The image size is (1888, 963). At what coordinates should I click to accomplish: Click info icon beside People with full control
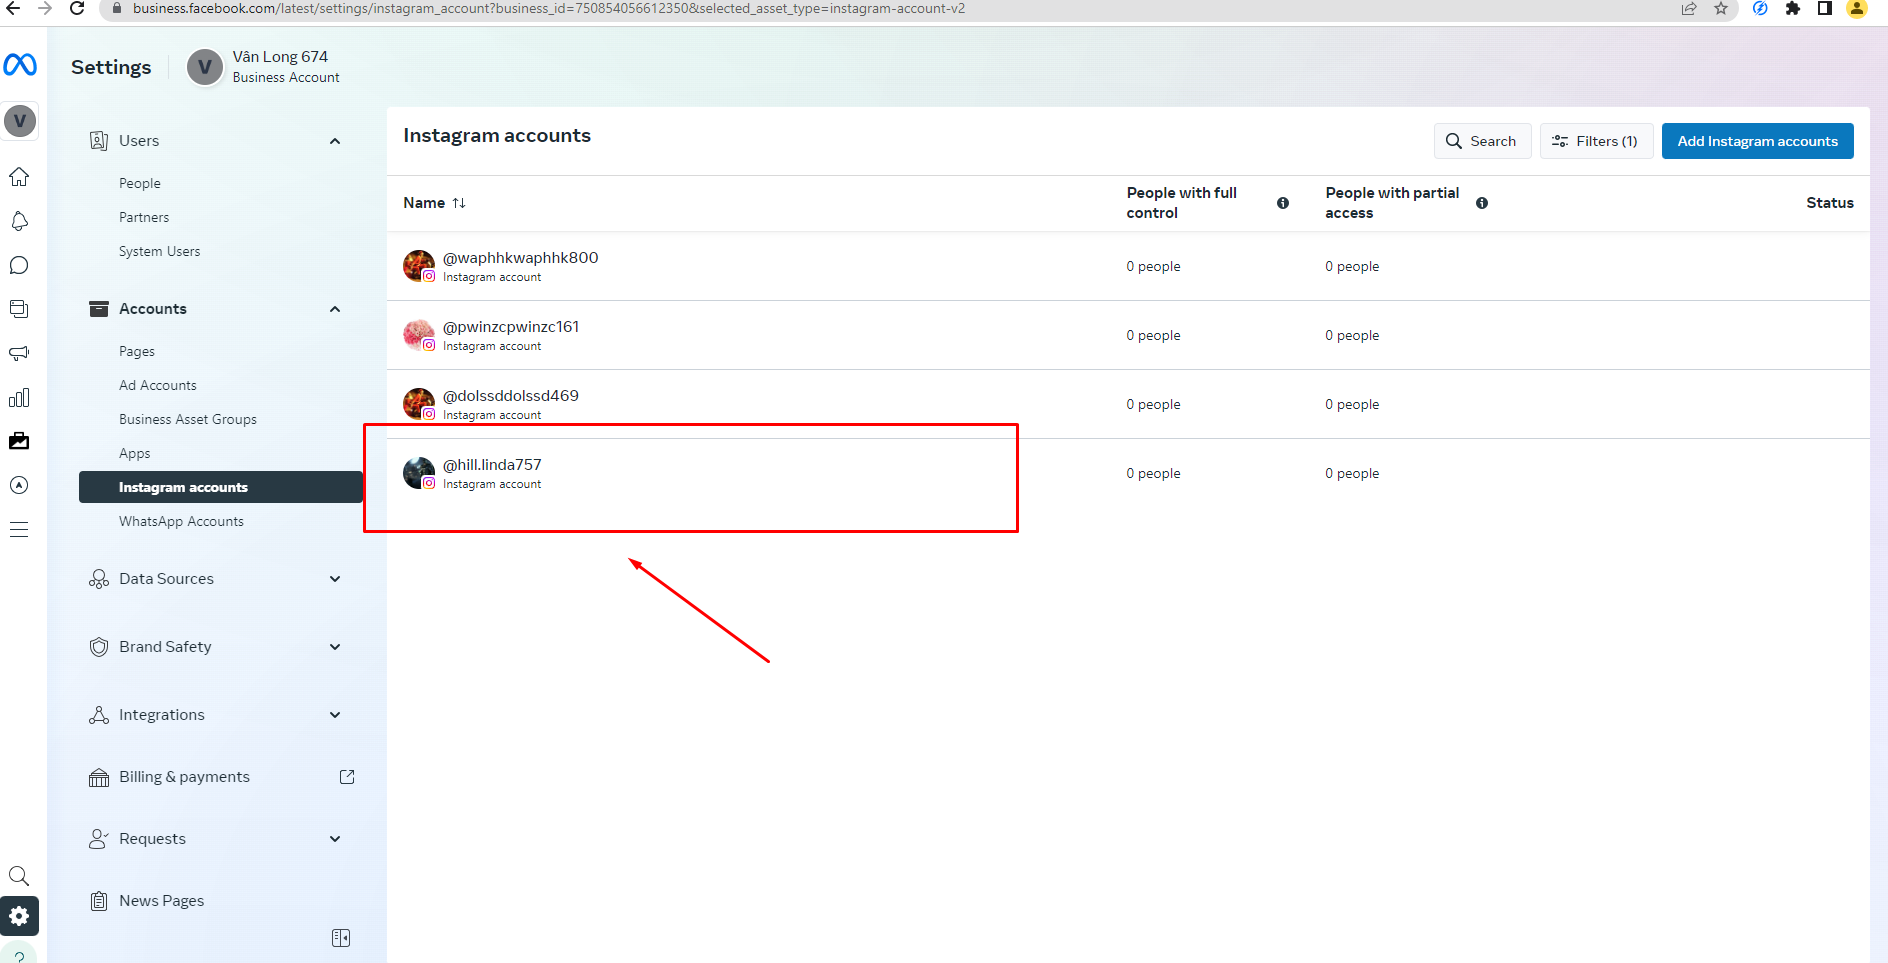(1283, 203)
